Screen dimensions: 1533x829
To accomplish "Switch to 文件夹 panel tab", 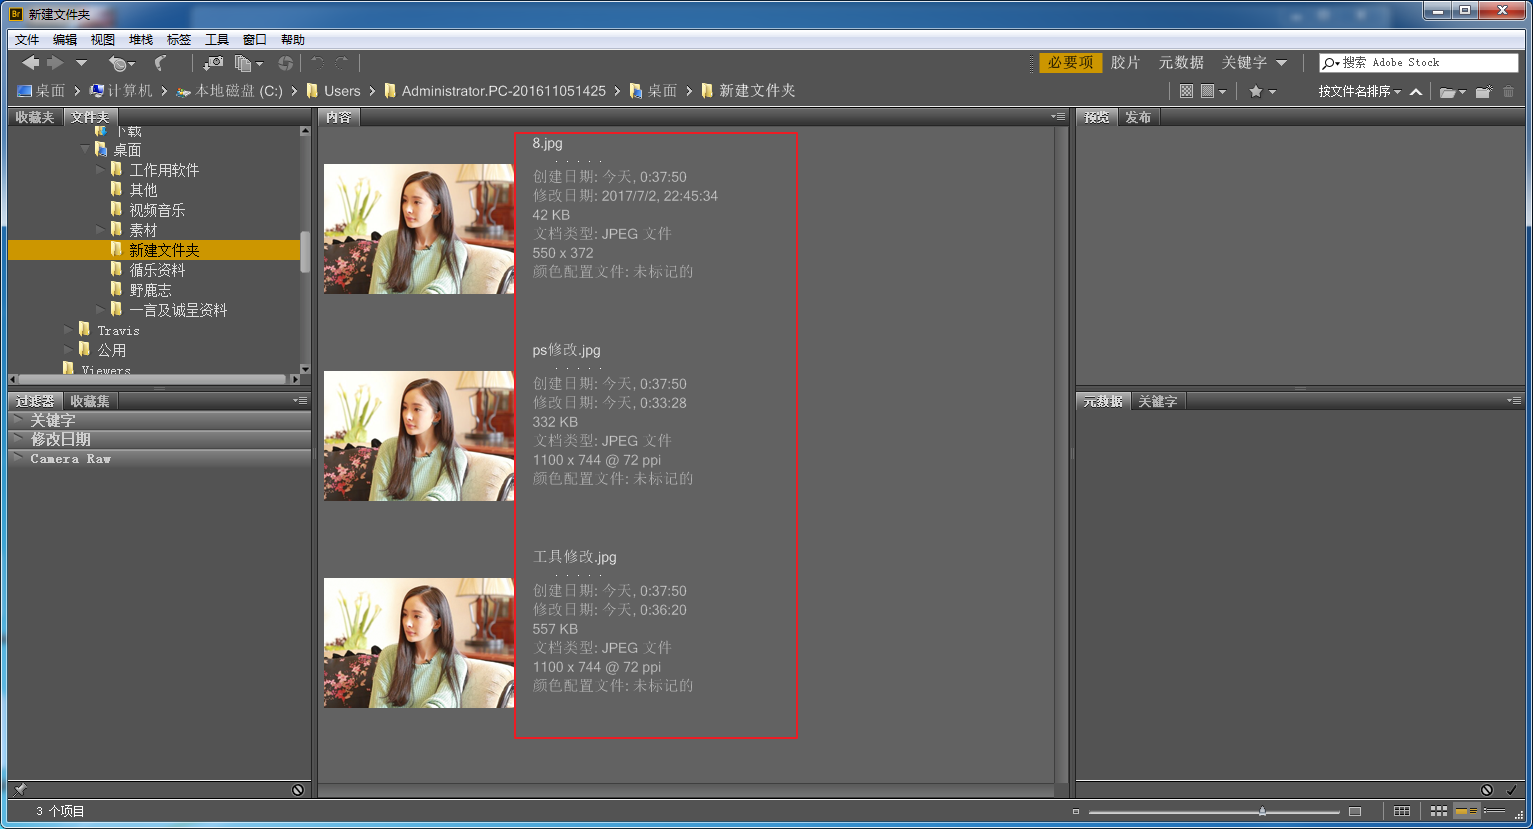I will (x=90, y=117).
